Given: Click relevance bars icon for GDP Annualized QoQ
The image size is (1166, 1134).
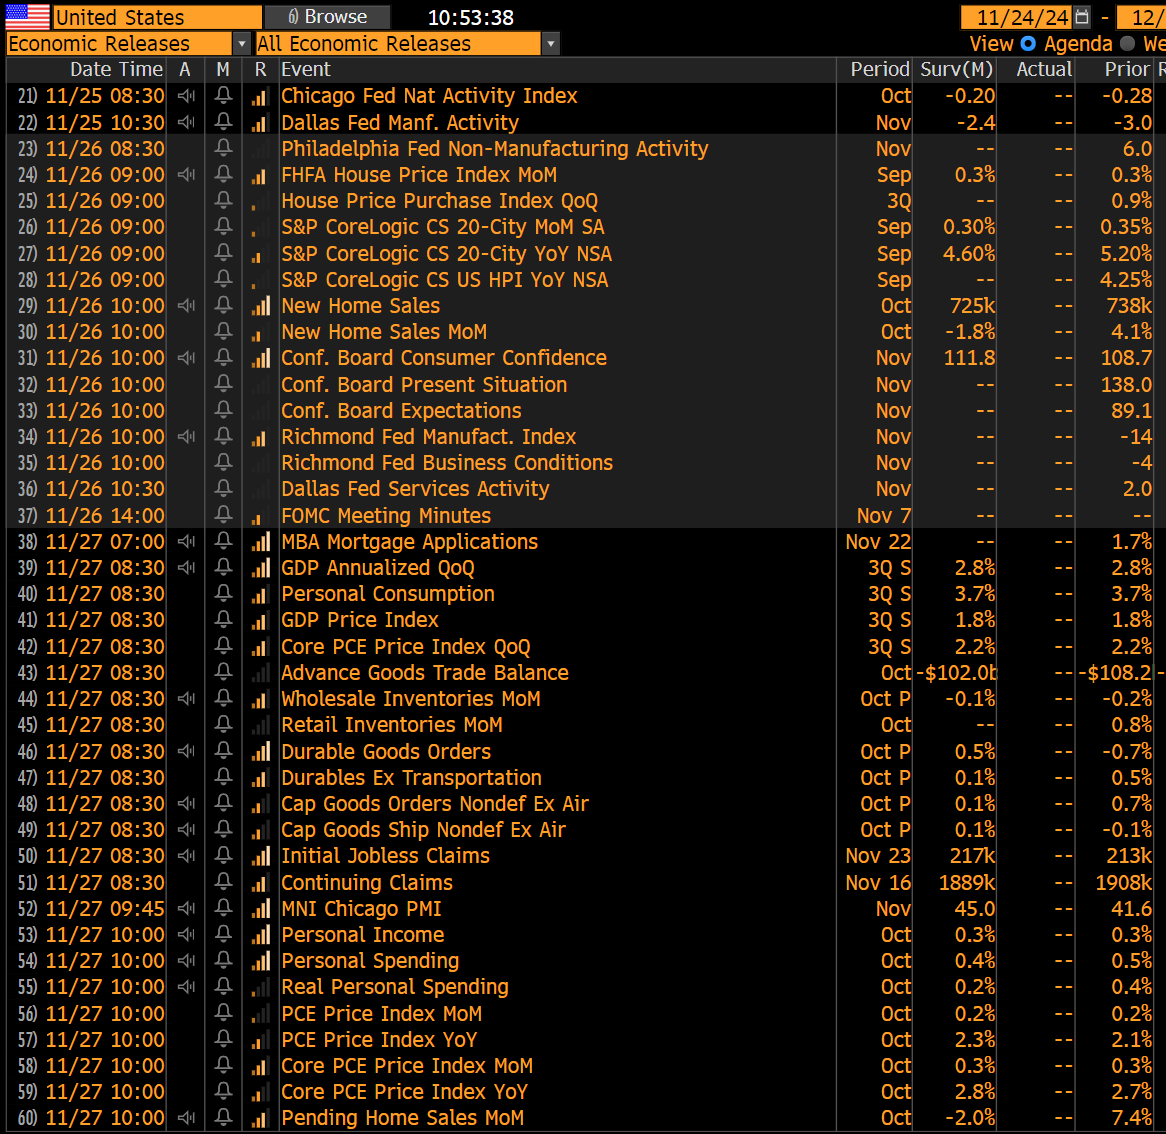Looking at the screenshot, I should [x=260, y=567].
